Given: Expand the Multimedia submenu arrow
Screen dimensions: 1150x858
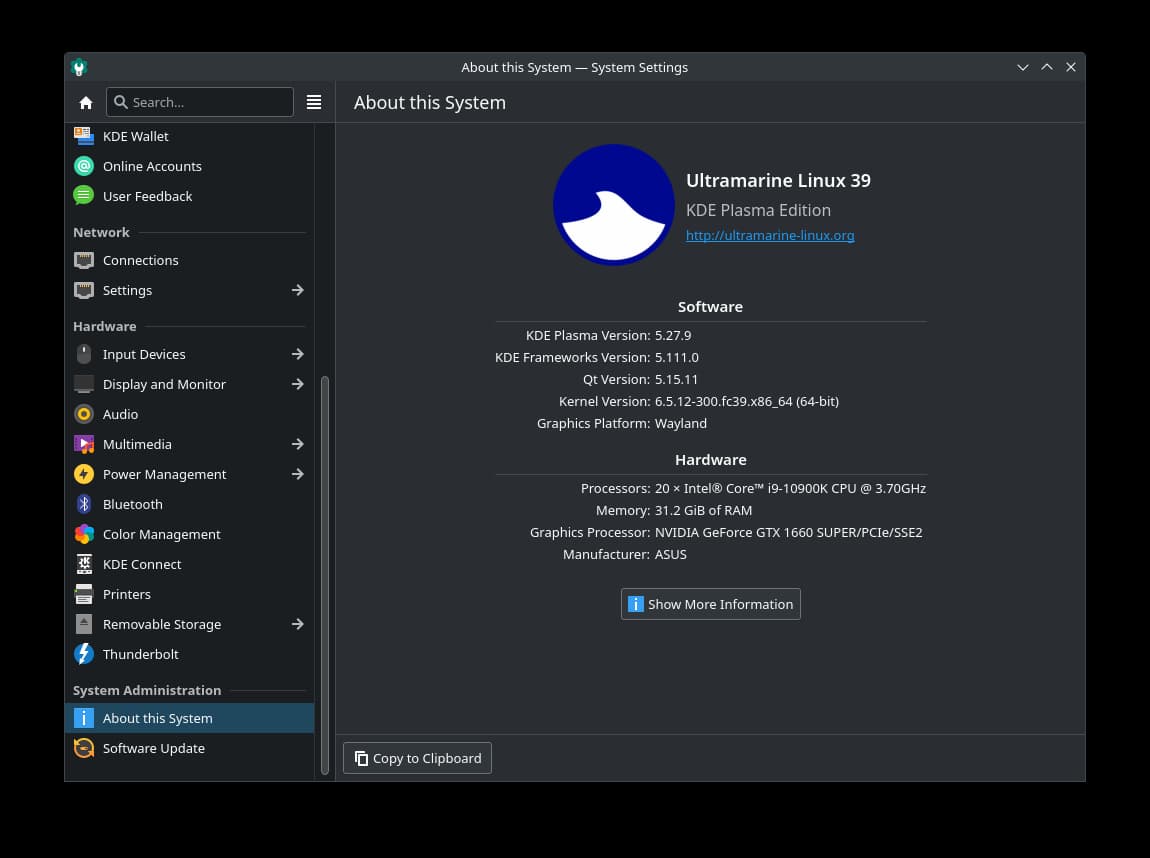Looking at the screenshot, I should coord(297,444).
